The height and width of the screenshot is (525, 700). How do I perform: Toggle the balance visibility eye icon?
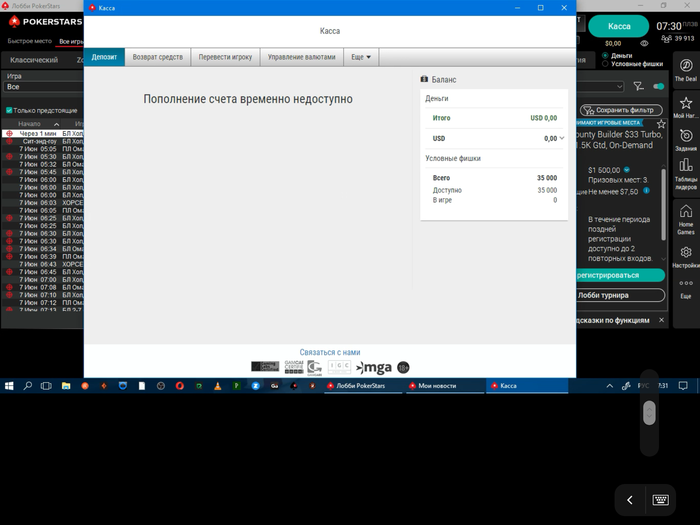(644, 43)
